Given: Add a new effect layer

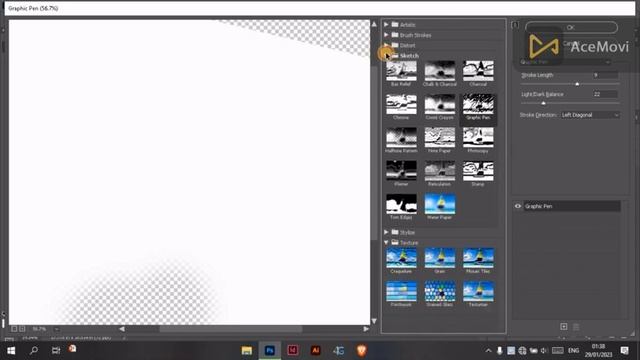Looking at the screenshot, I should coord(564,327).
